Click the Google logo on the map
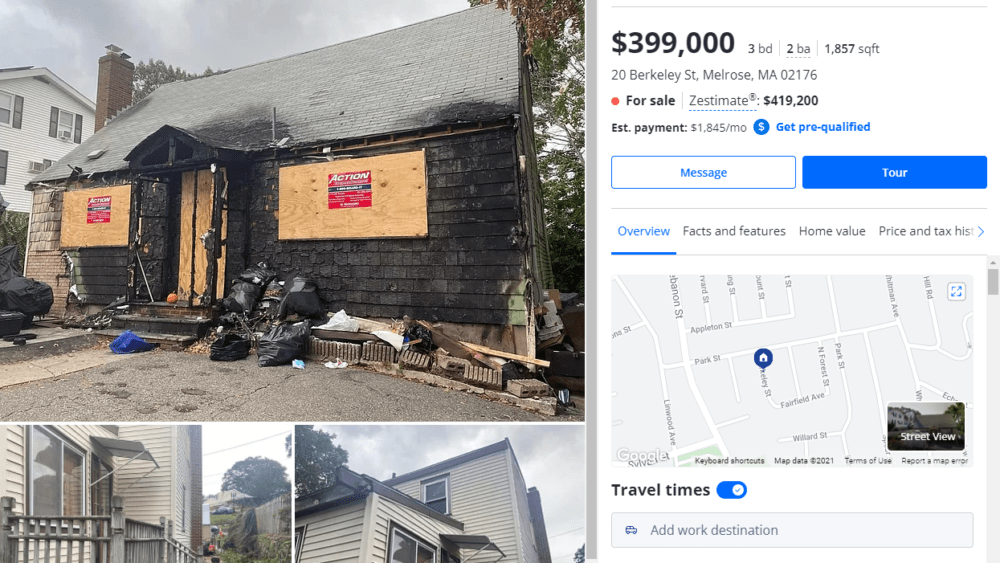The height and width of the screenshot is (563, 1000). [642, 455]
